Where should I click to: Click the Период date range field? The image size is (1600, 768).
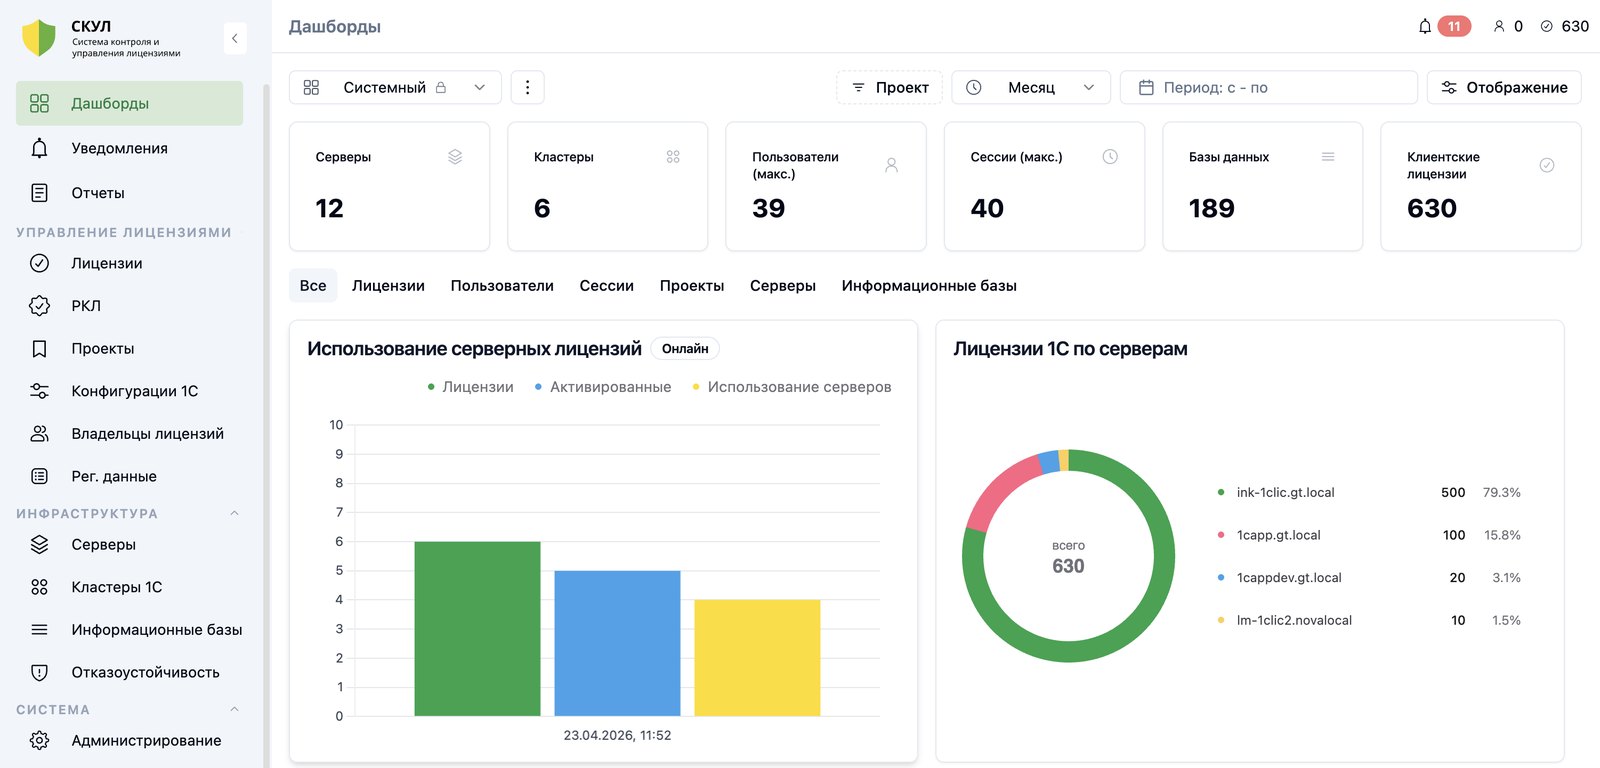tap(1269, 87)
